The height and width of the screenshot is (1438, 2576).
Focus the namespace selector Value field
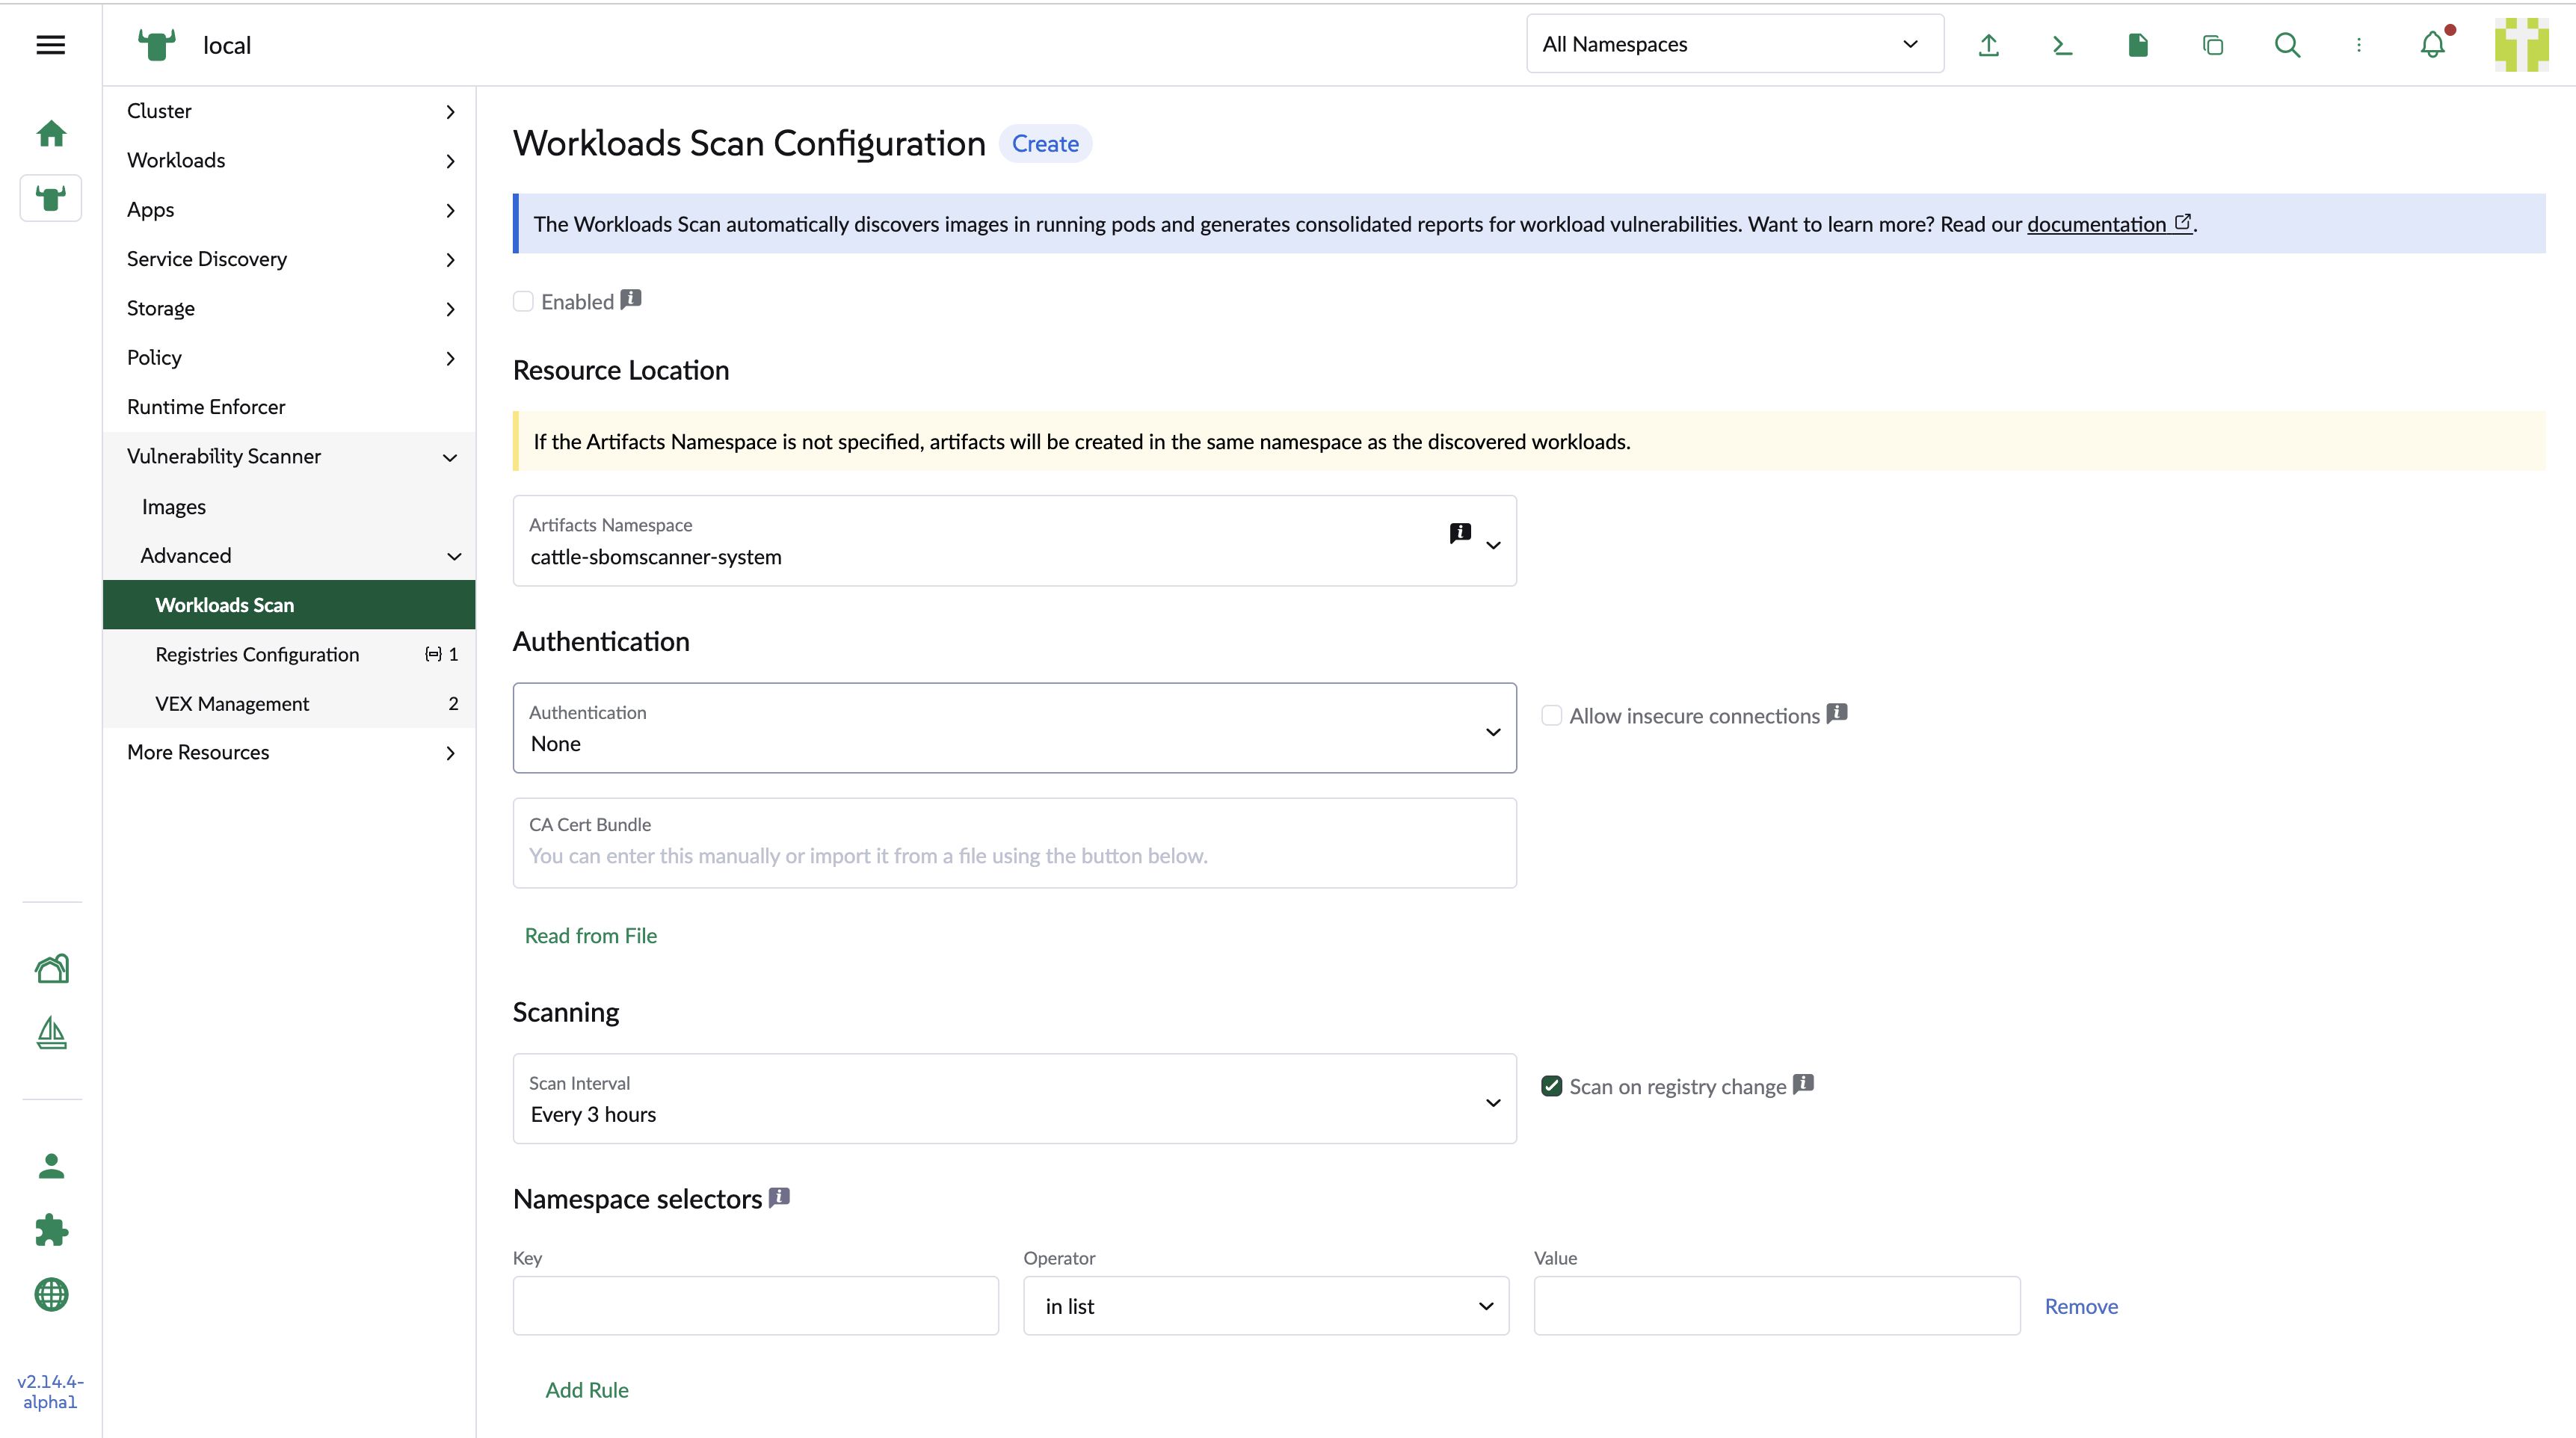point(1777,1306)
